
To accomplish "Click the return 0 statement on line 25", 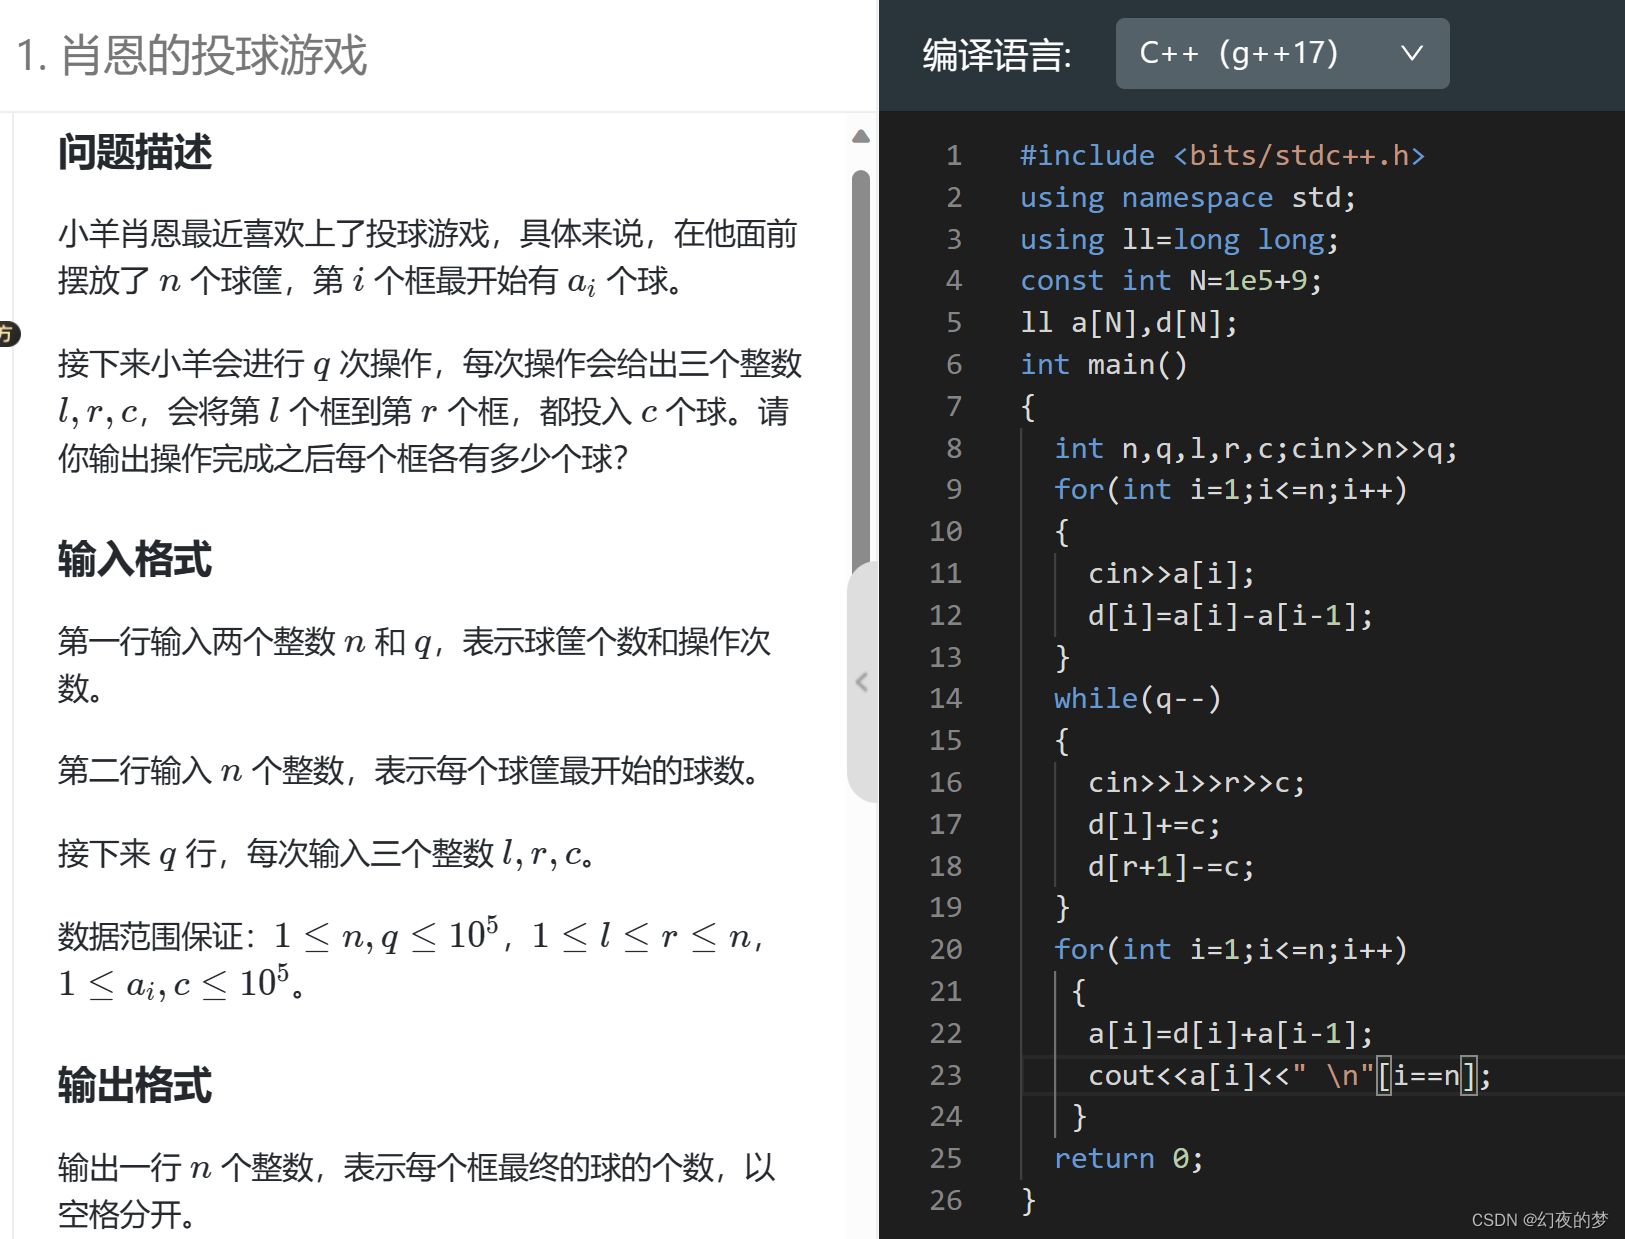I will [x=1129, y=1159].
